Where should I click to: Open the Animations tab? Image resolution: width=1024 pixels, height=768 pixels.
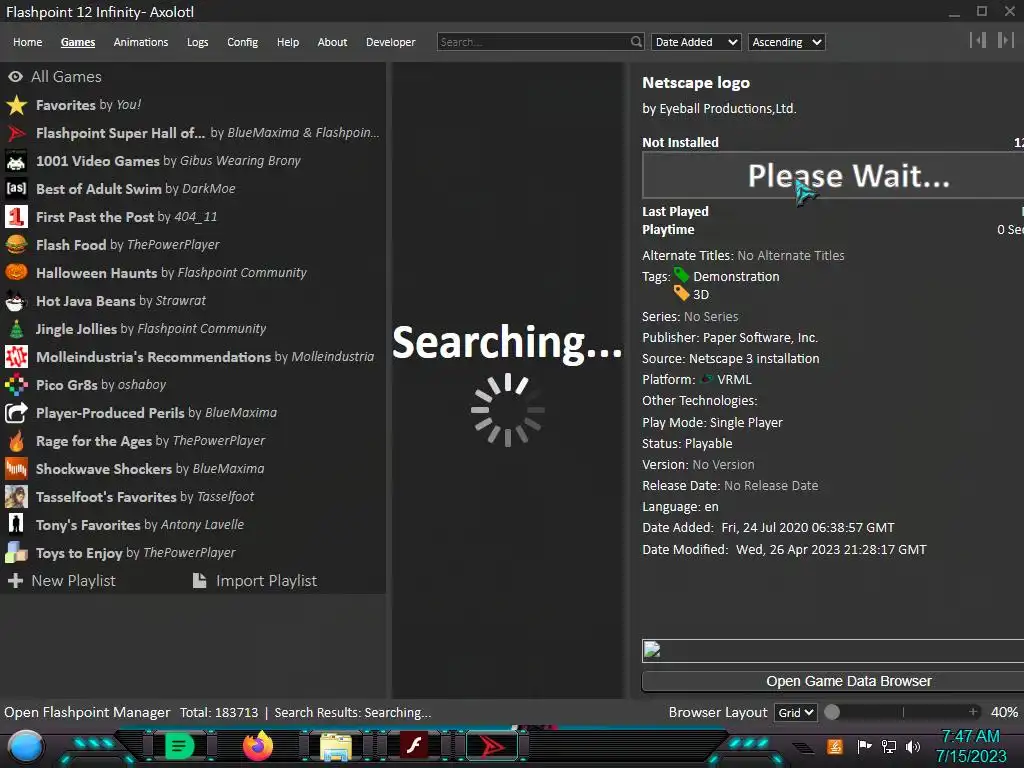140,42
